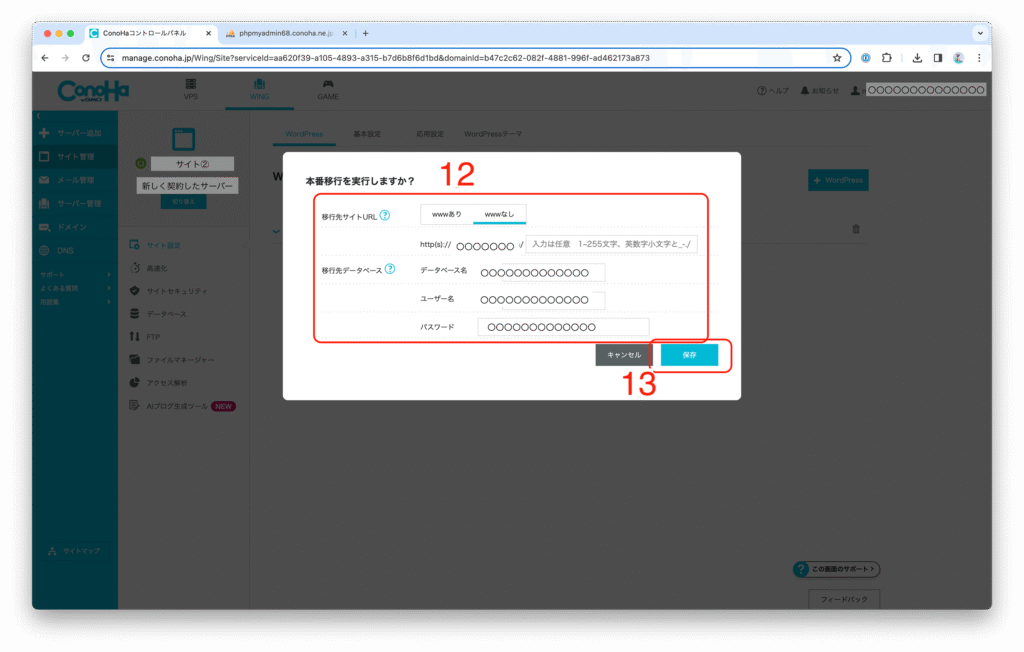This screenshot has height=652, width=1024.
Task: Open FTP in the site menu
Action: click(x=145, y=336)
